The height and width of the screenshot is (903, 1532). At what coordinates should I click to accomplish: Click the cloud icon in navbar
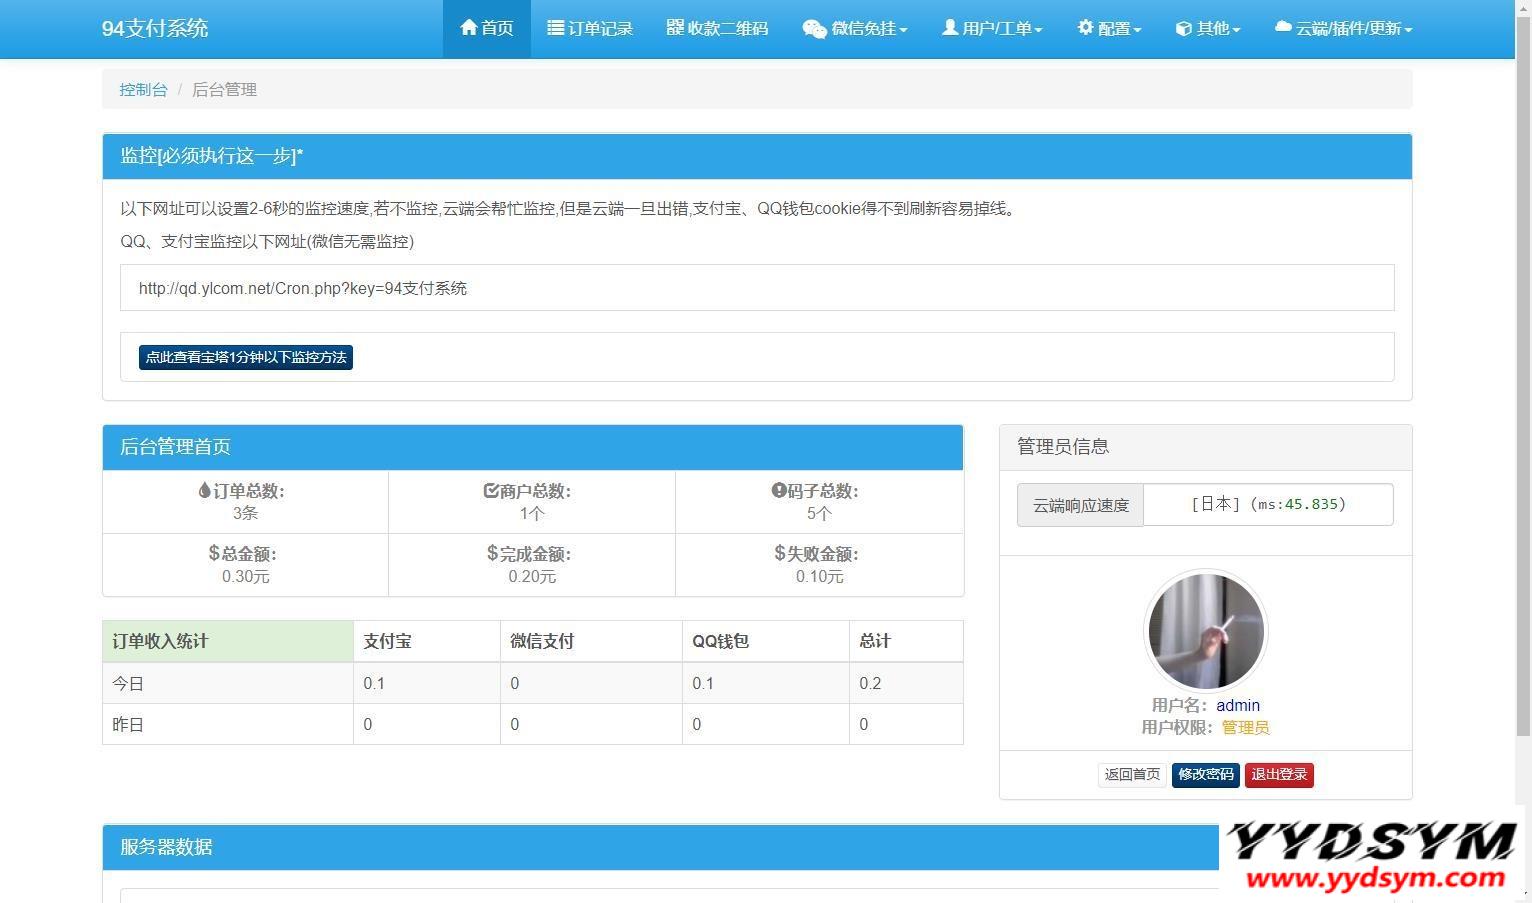[x=1283, y=28]
